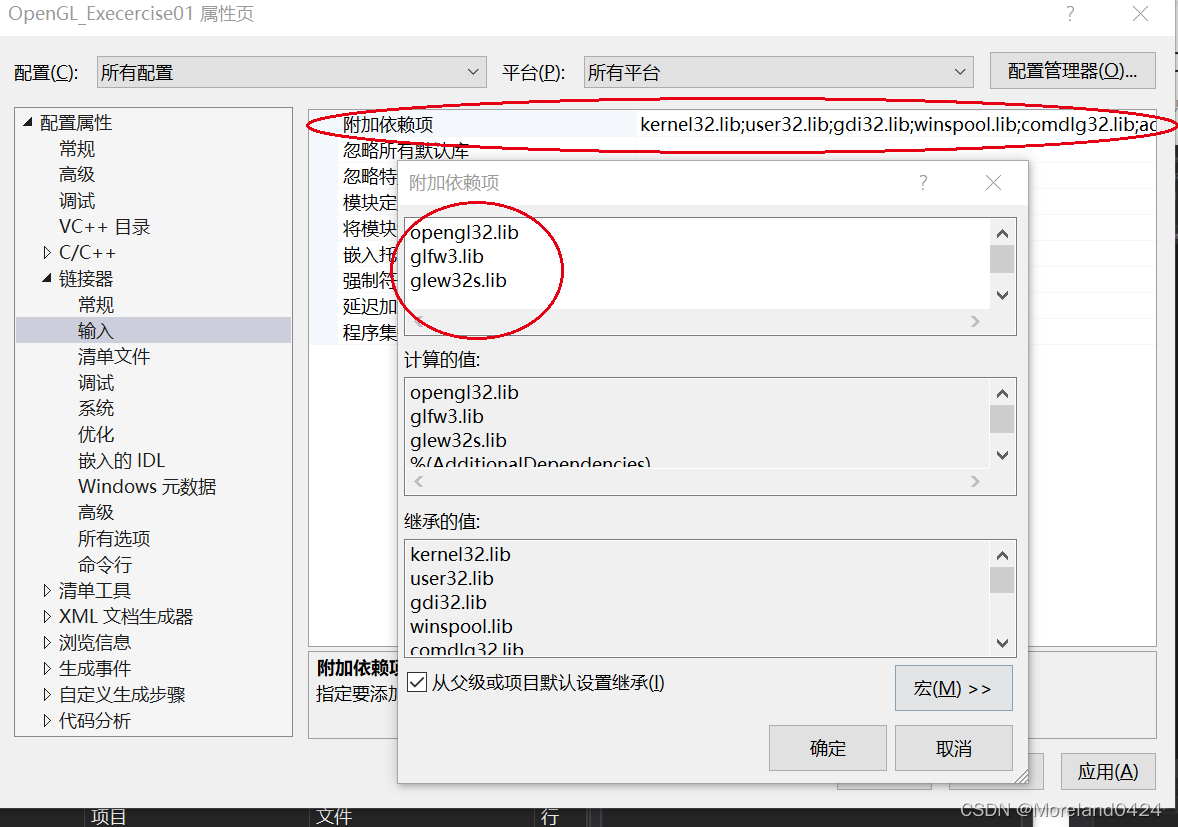Select 命令行 tree item

pos(105,564)
